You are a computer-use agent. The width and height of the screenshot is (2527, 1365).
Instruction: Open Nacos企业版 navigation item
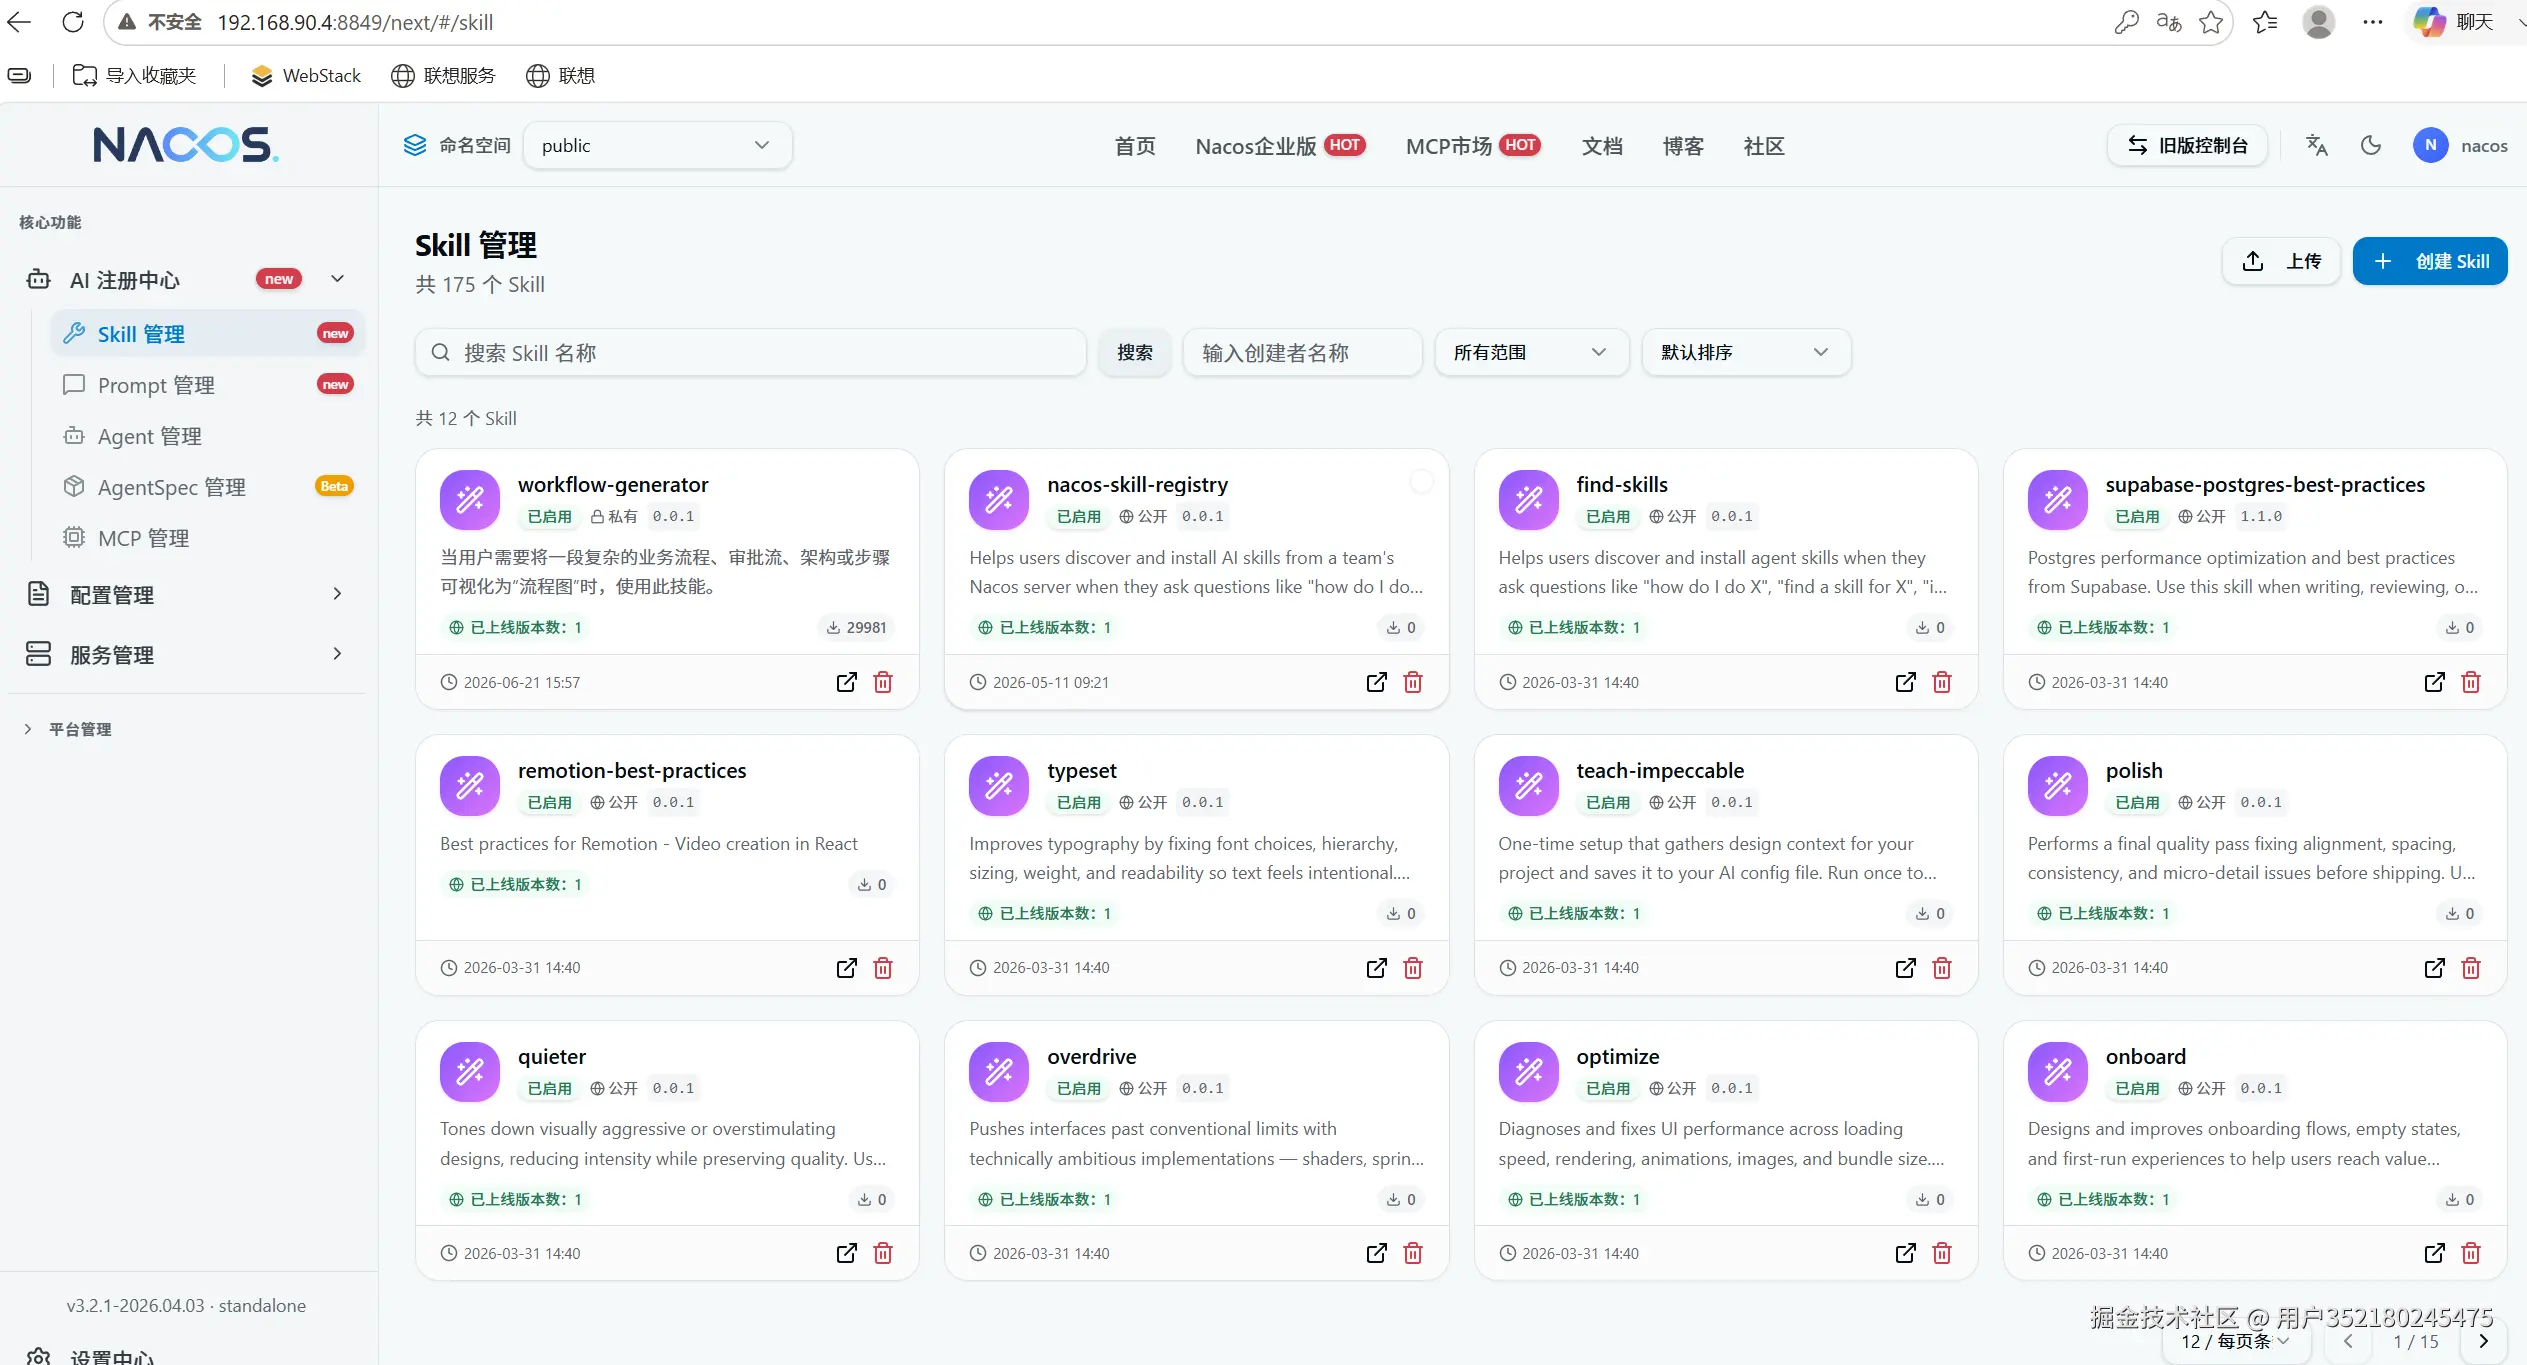(1280, 146)
